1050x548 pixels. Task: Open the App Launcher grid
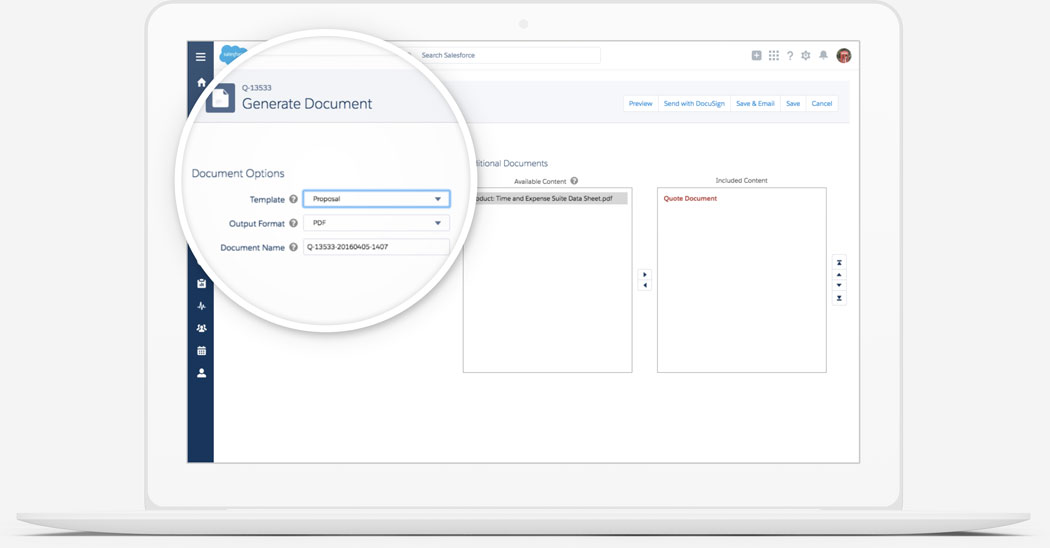tap(773, 56)
